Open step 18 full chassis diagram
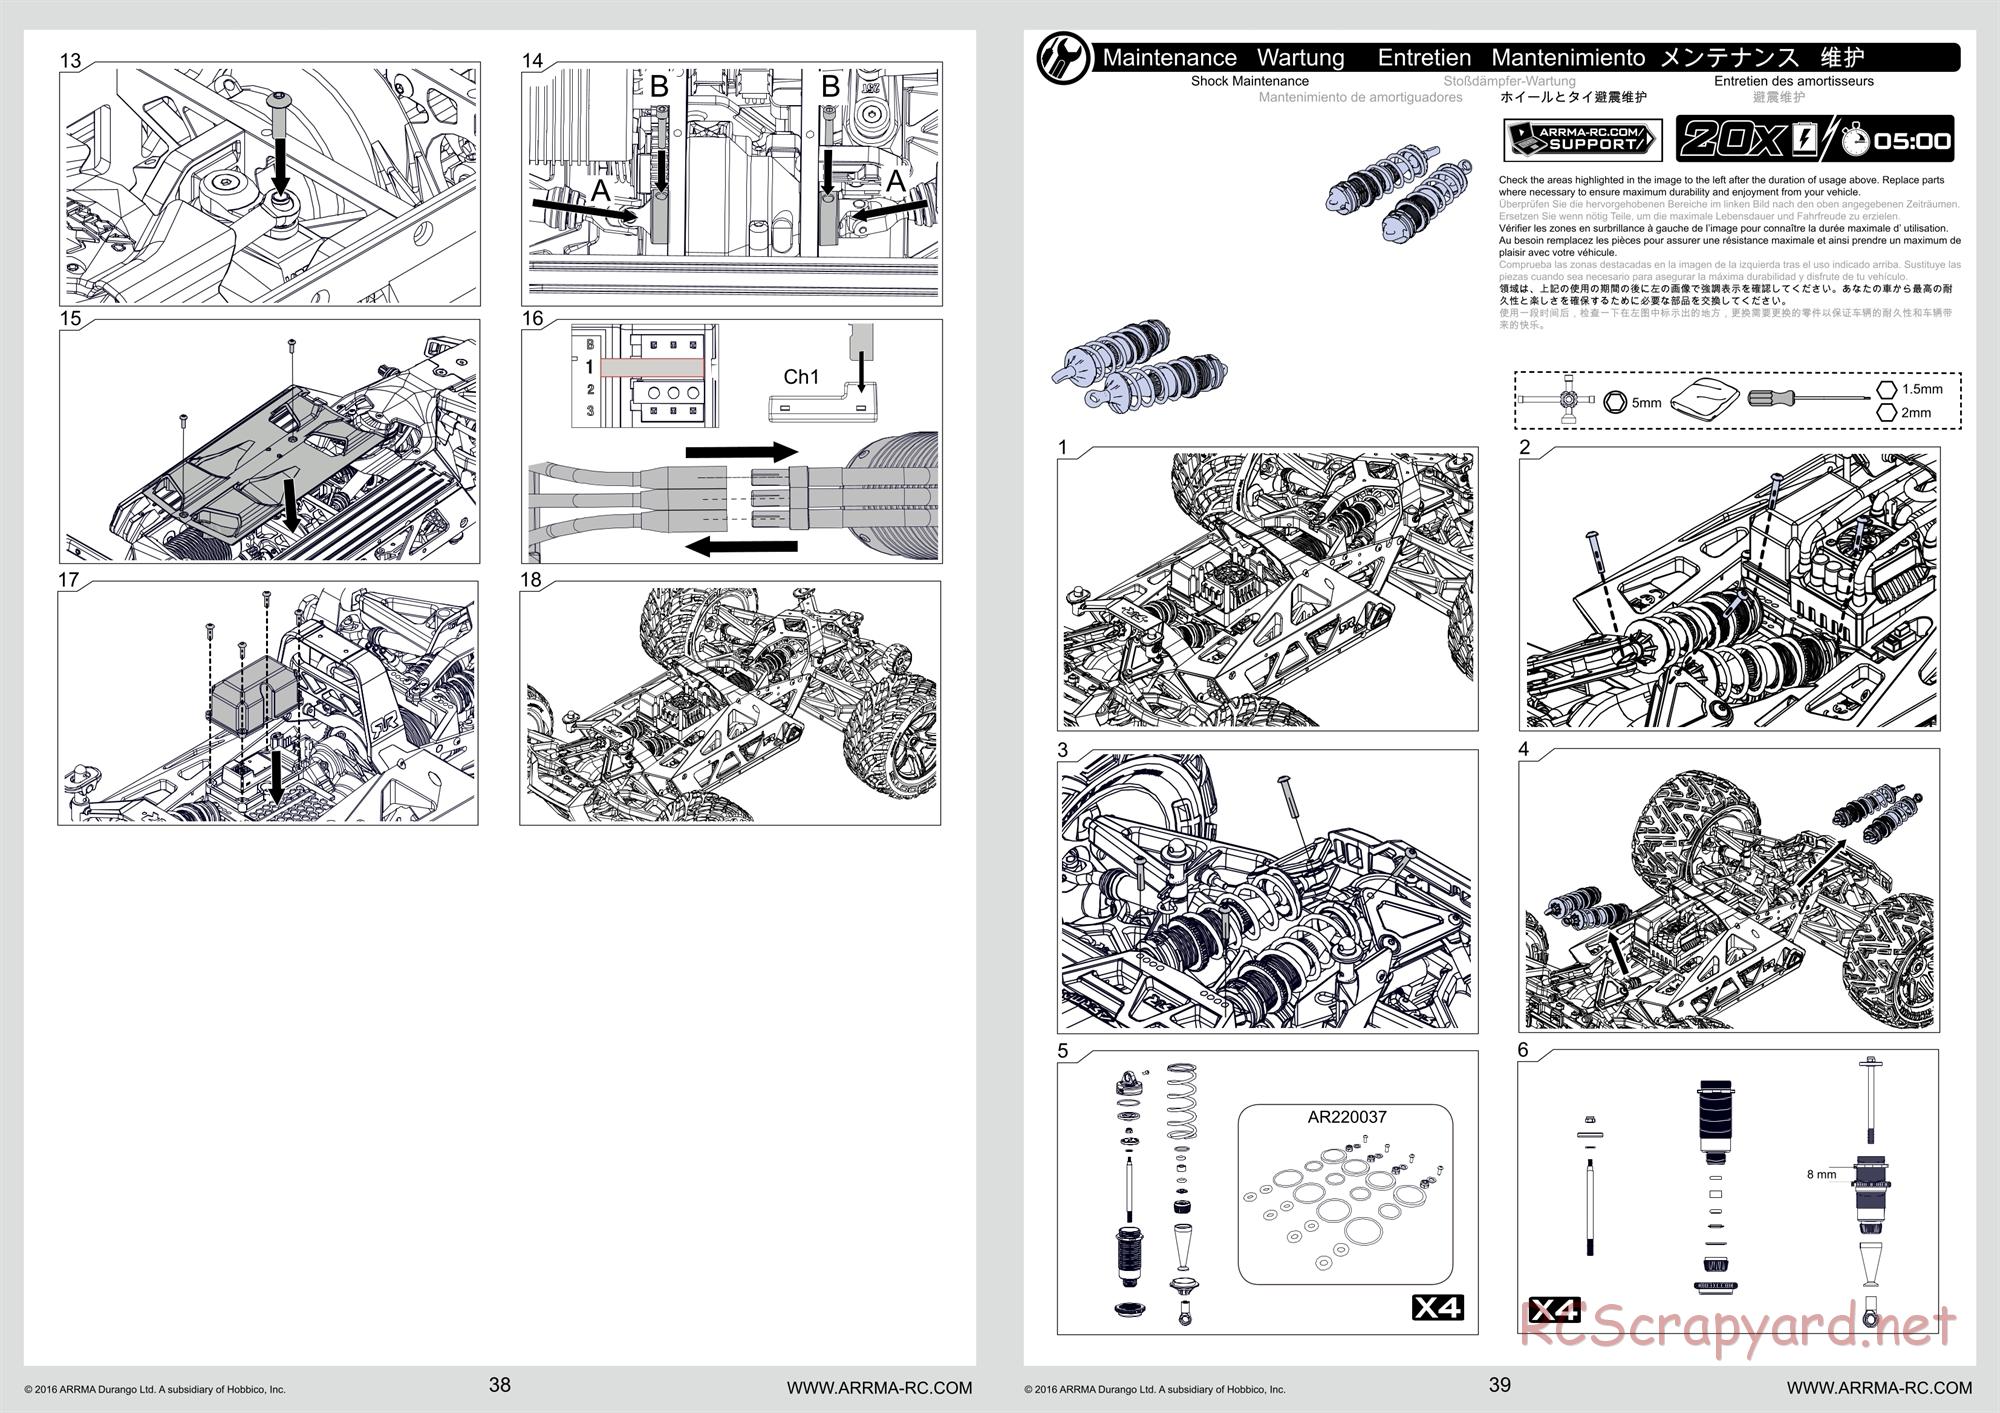 (730, 703)
